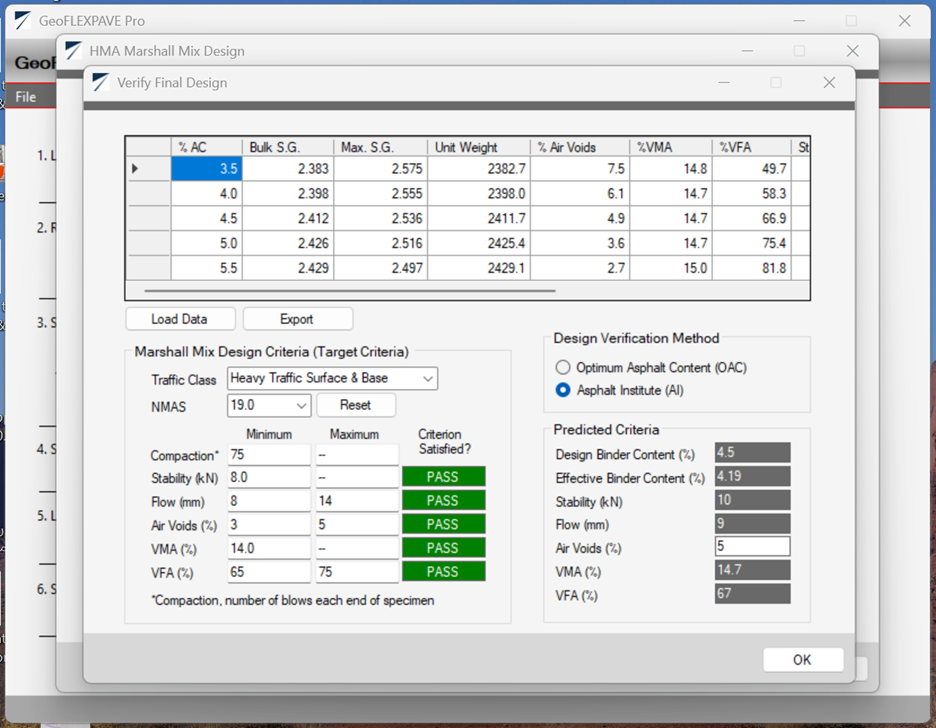Click the predicted Stability value 10
Image resolution: width=936 pixels, height=728 pixels.
point(752,500)
